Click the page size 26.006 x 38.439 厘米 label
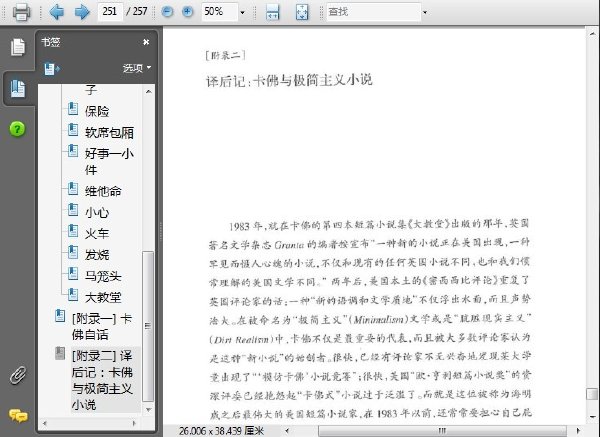 (221, 431)
